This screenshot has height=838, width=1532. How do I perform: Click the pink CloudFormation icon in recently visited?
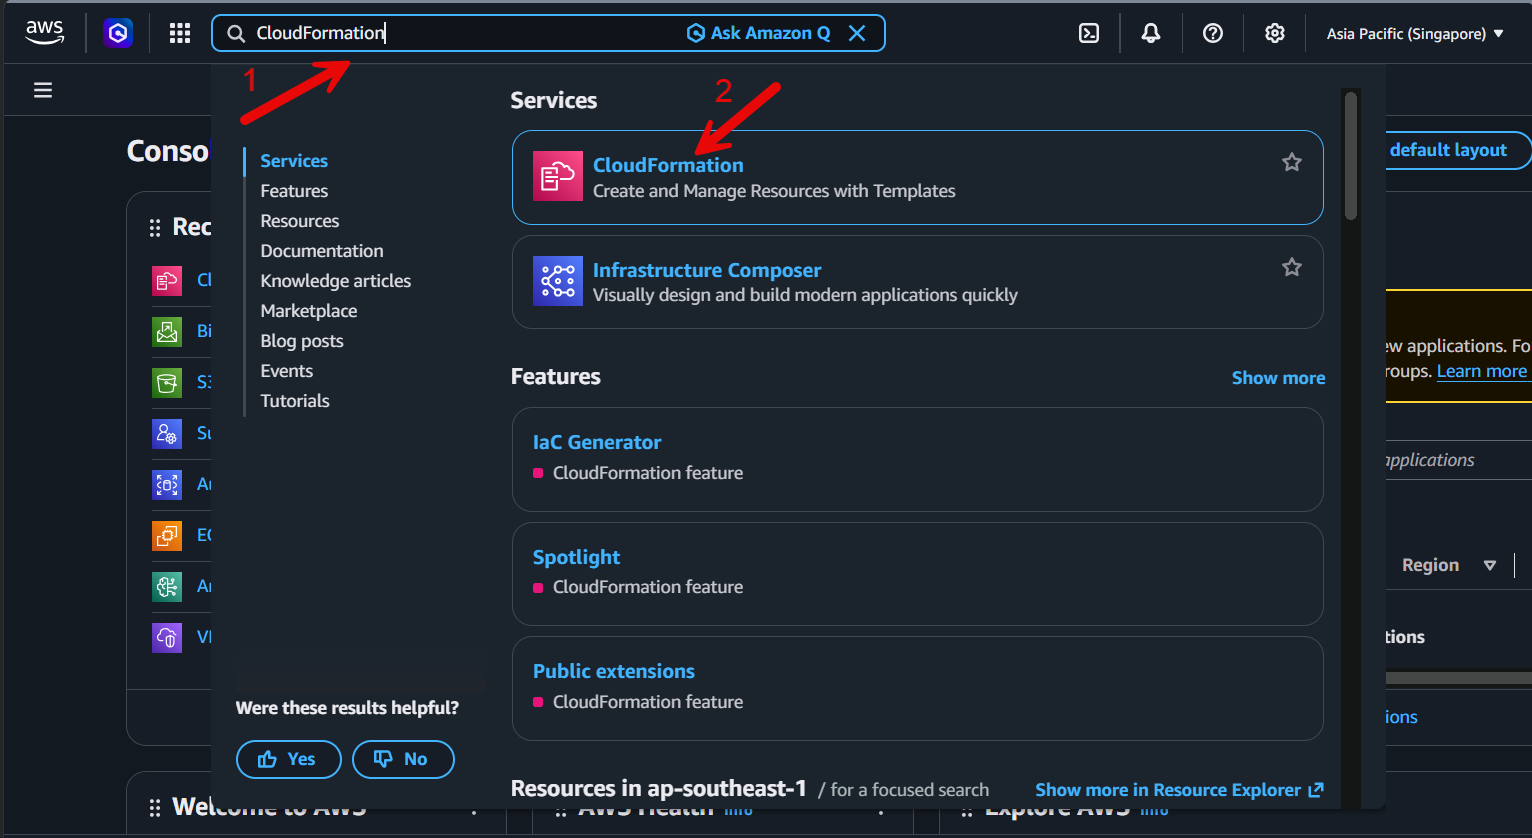pyautogui.click(x=167, y=280)
